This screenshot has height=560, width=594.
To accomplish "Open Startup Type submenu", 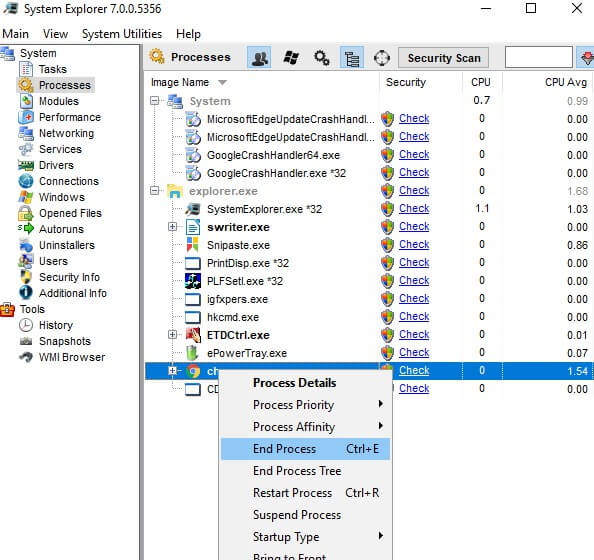I will (x=305, y=537).
